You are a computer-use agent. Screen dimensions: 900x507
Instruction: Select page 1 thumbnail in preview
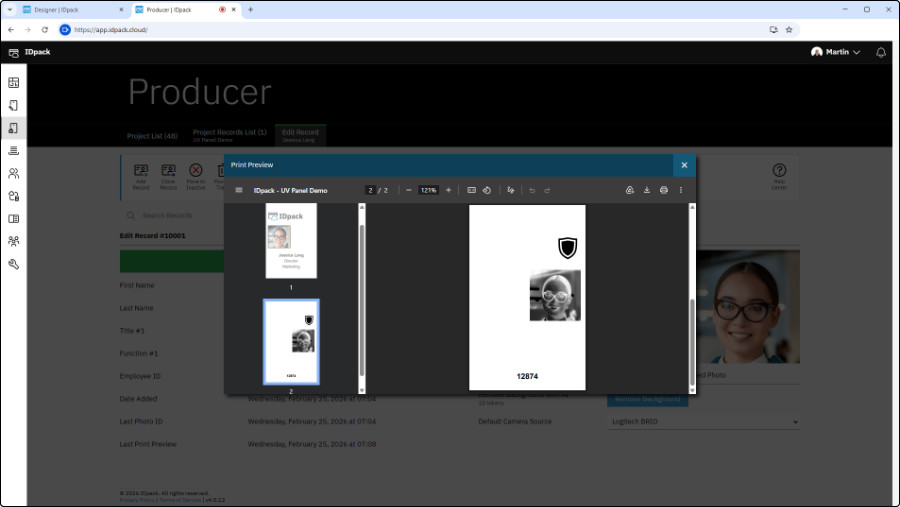[x=291, y=241]
